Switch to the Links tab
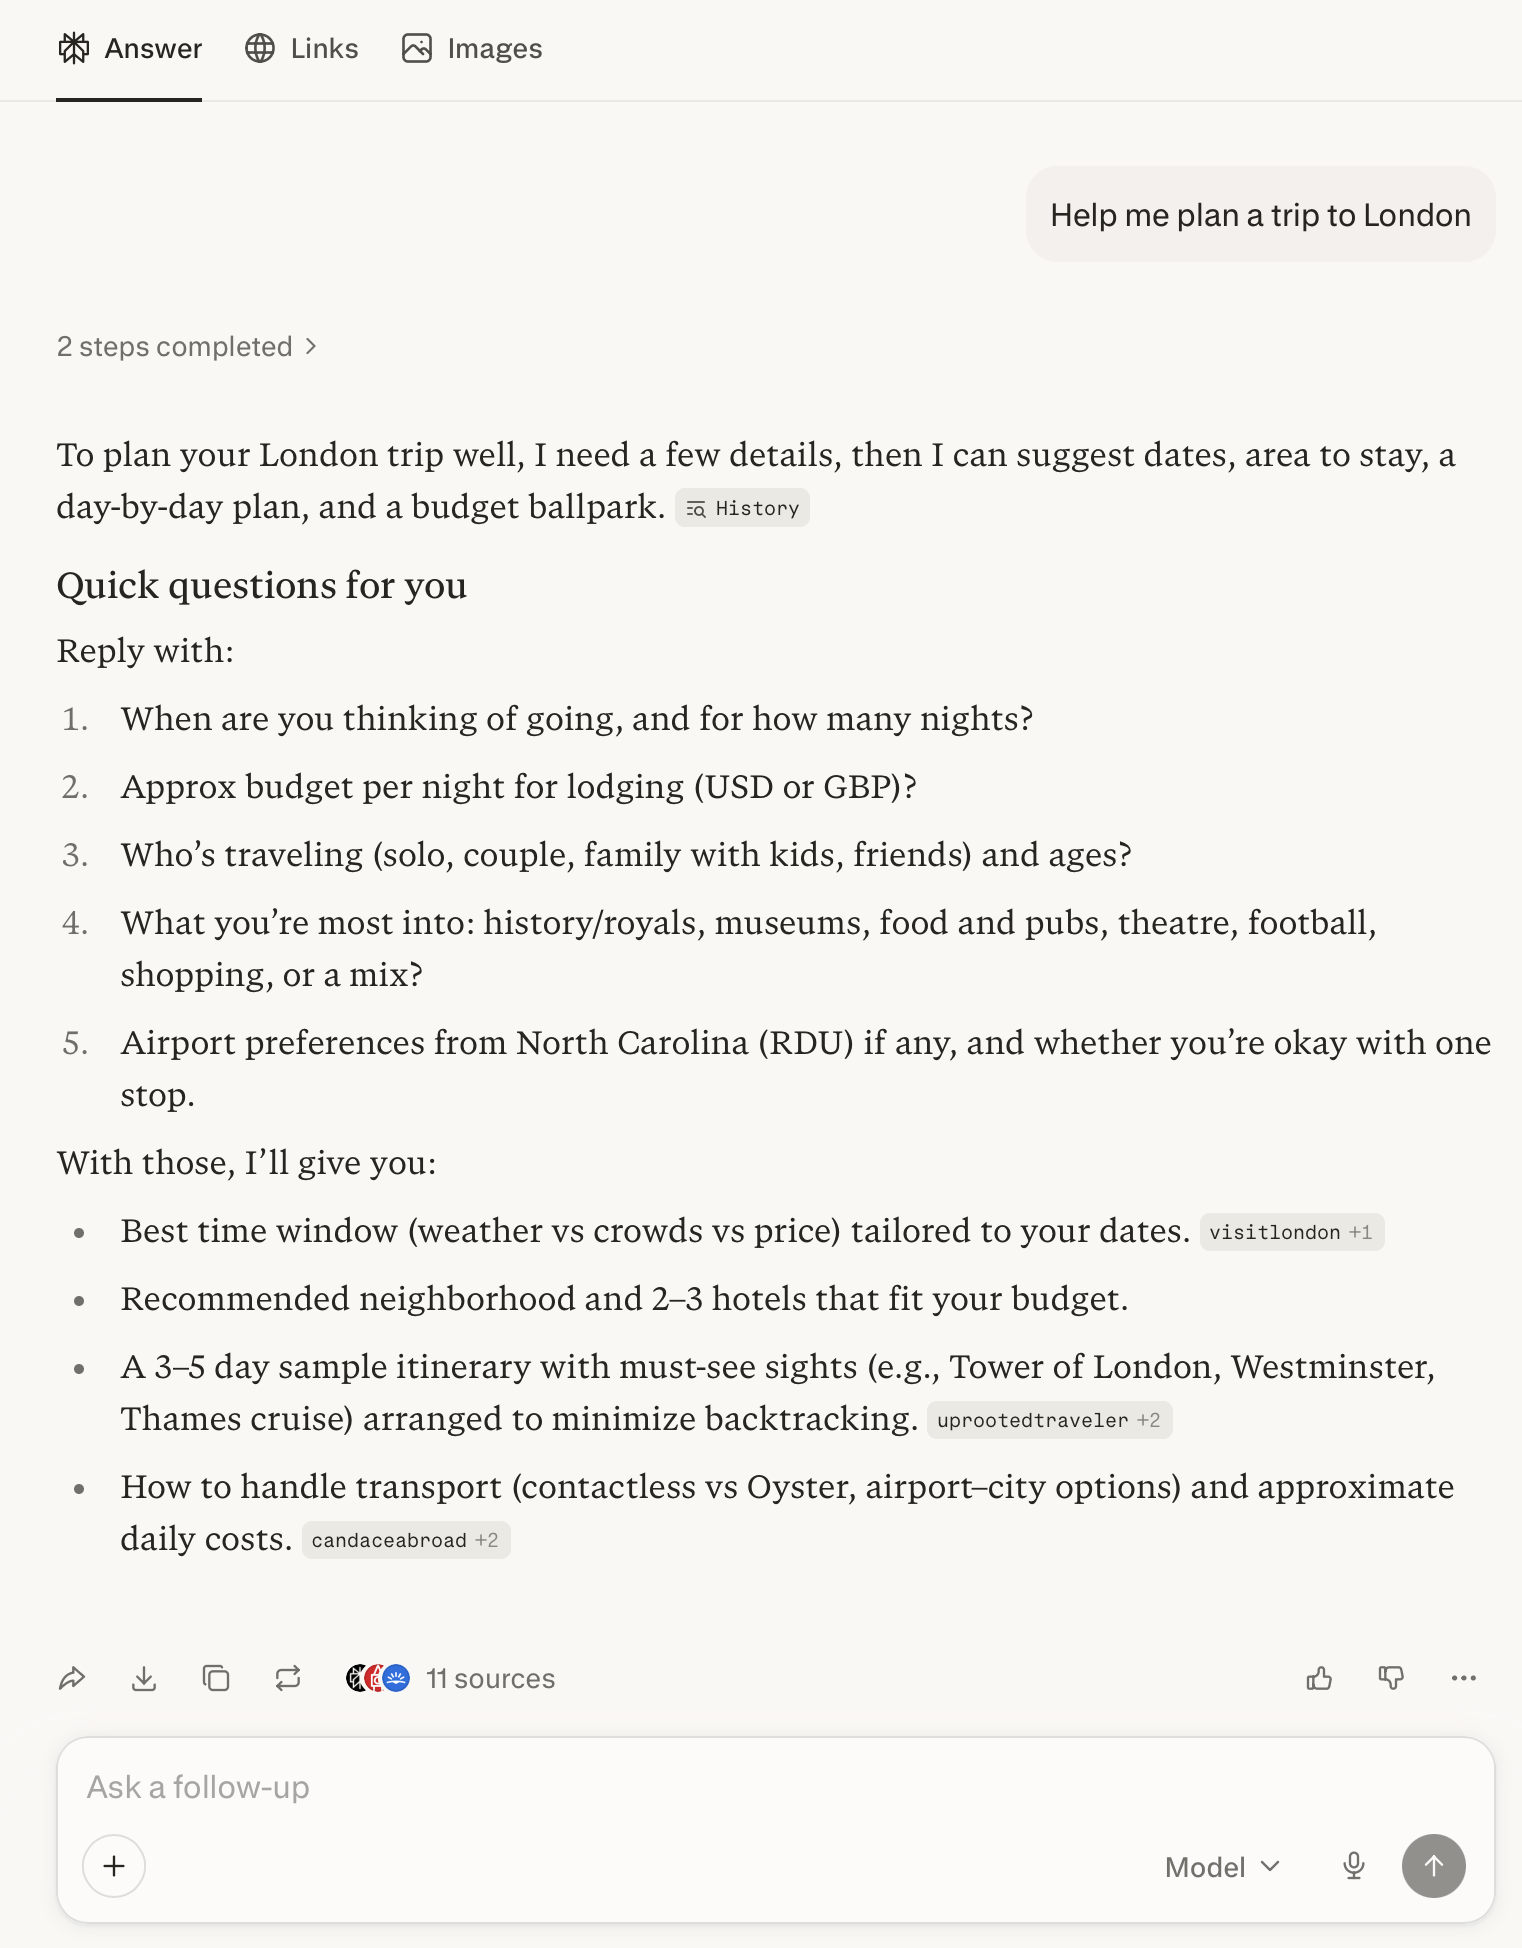Image resolution: width=1522 pixels, height=1948 pixels. 301,48
